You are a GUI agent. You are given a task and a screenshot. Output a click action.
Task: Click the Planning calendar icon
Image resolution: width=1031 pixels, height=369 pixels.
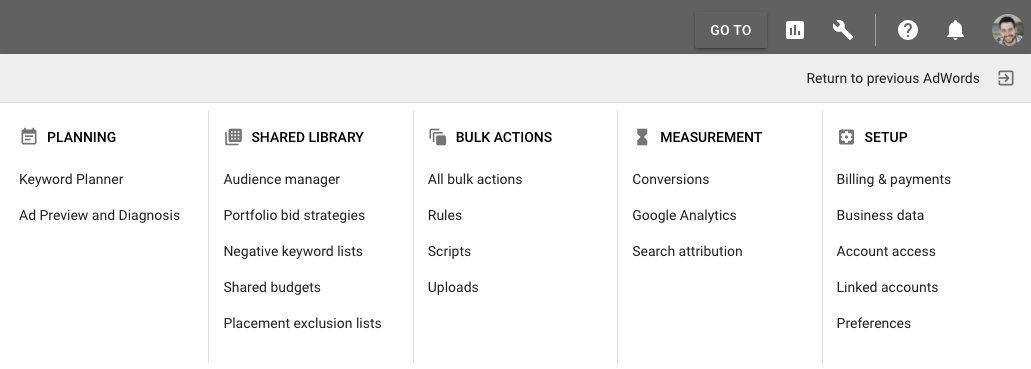pyautogui.click(x=28, y=137)
